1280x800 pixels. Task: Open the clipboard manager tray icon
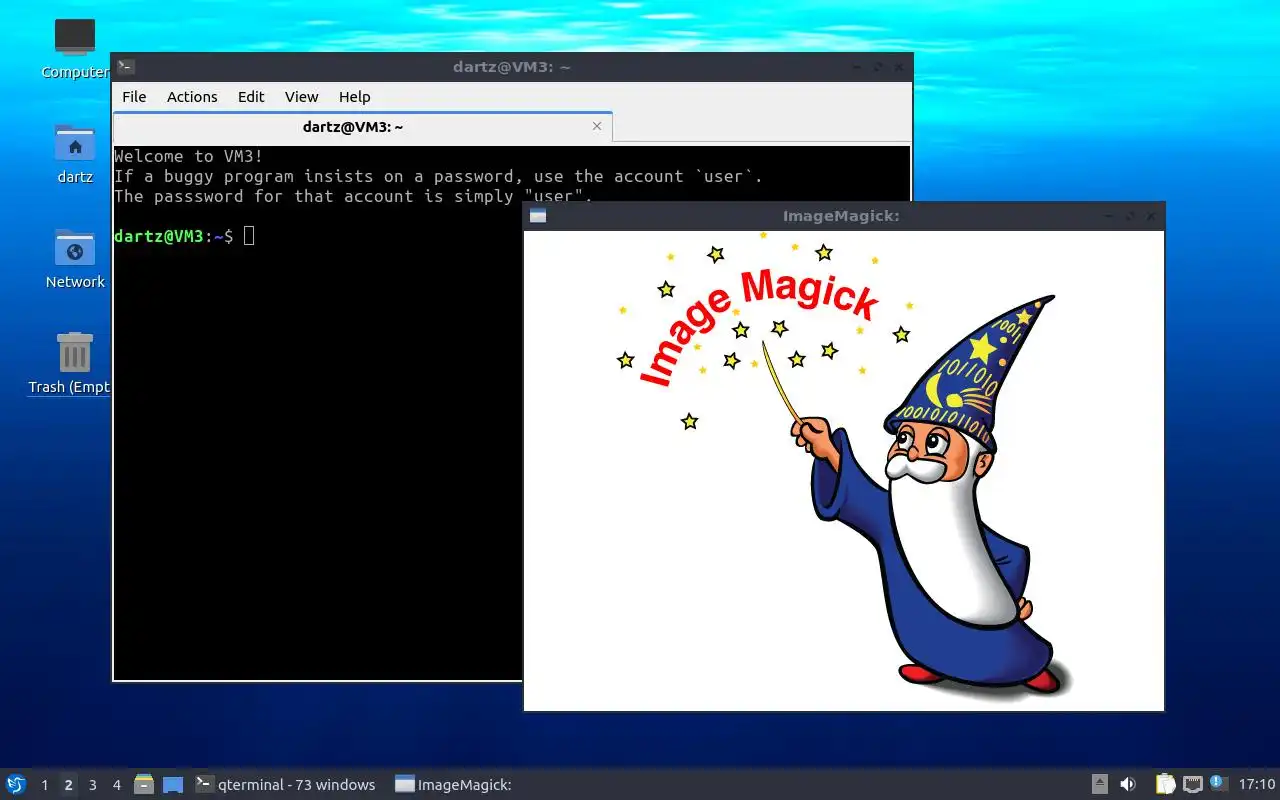coord(1165,784)
